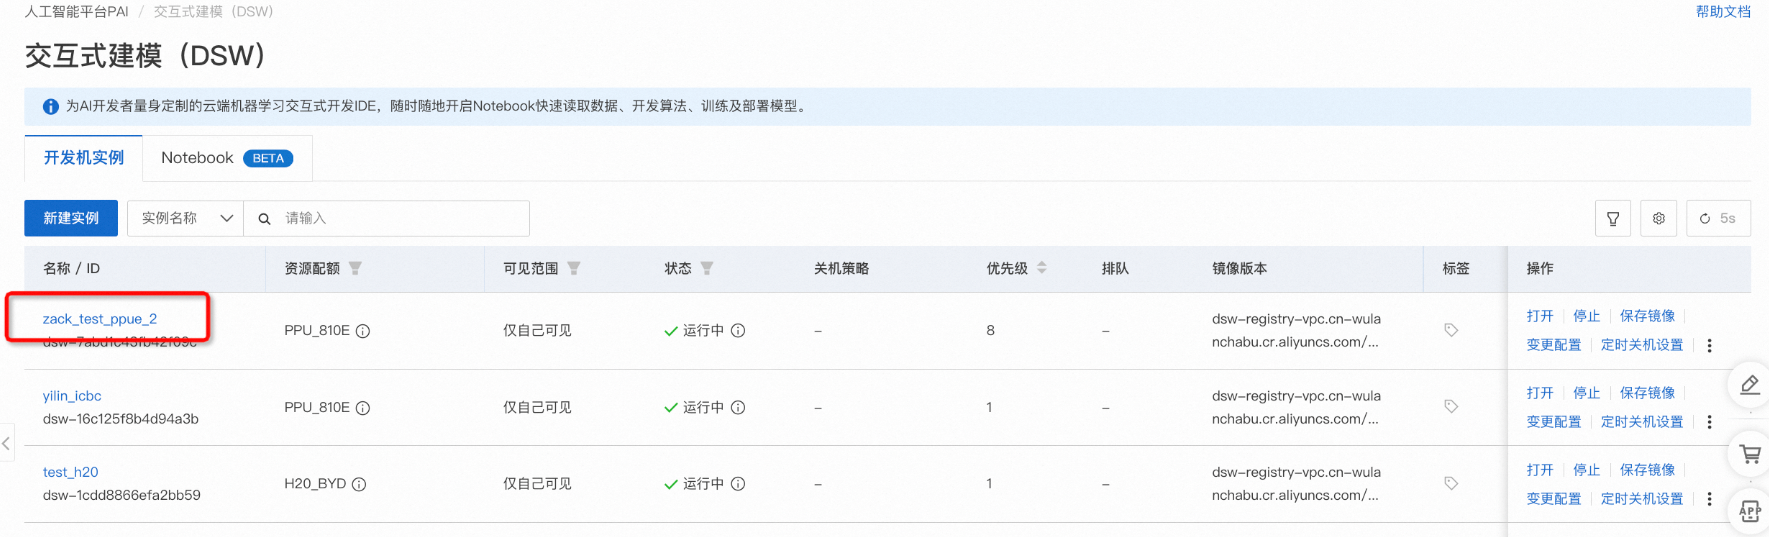Click the floating API icon

[x=1750, y=512]
